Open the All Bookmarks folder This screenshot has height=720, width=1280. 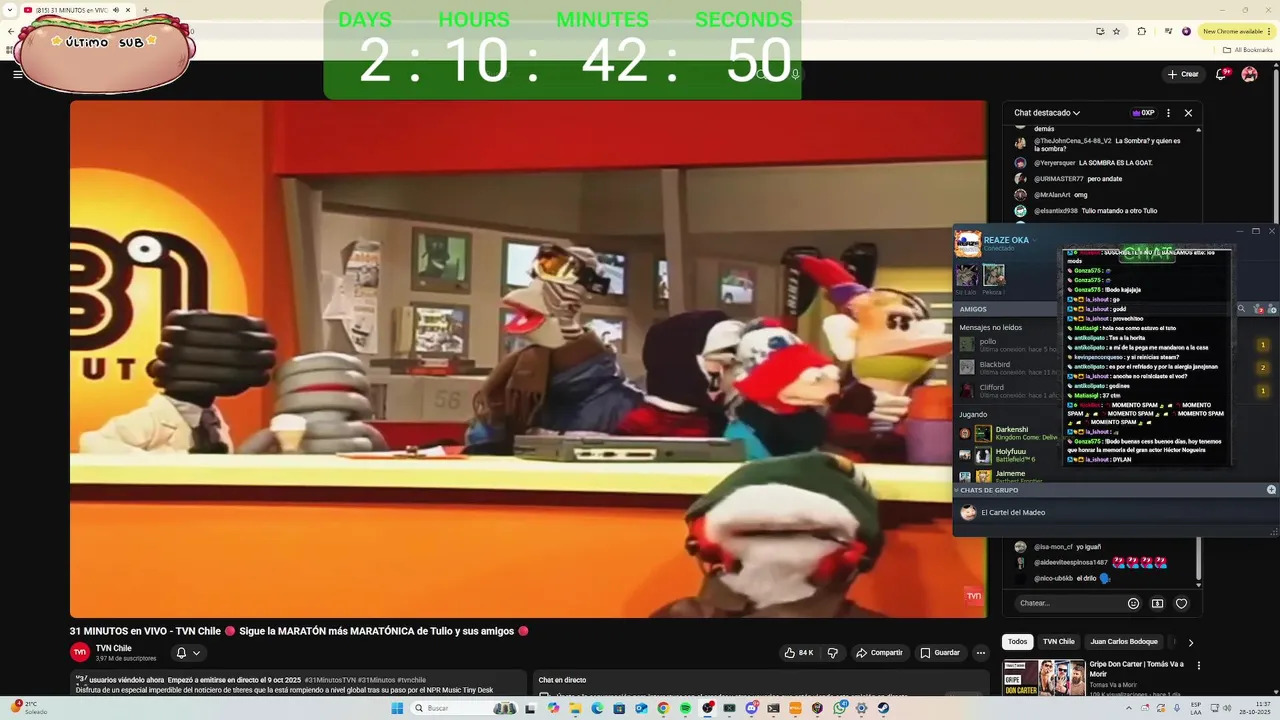[1248, 49]
